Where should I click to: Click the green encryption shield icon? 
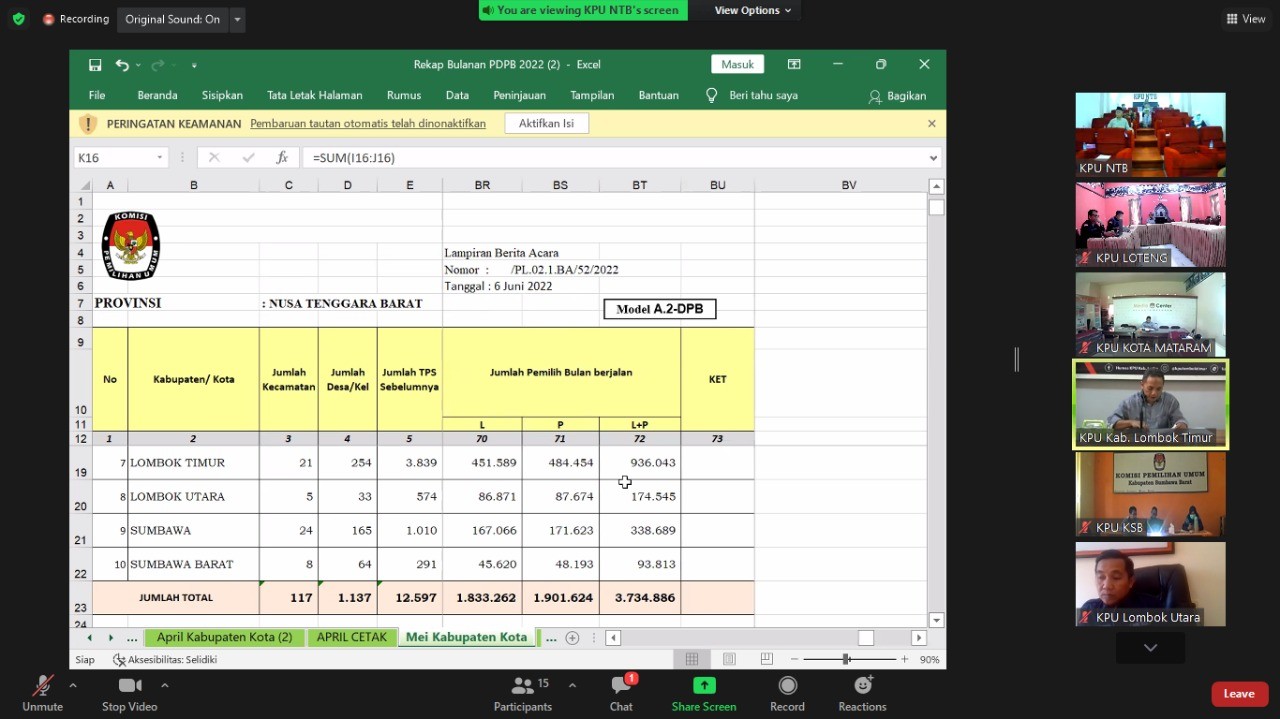18,19
